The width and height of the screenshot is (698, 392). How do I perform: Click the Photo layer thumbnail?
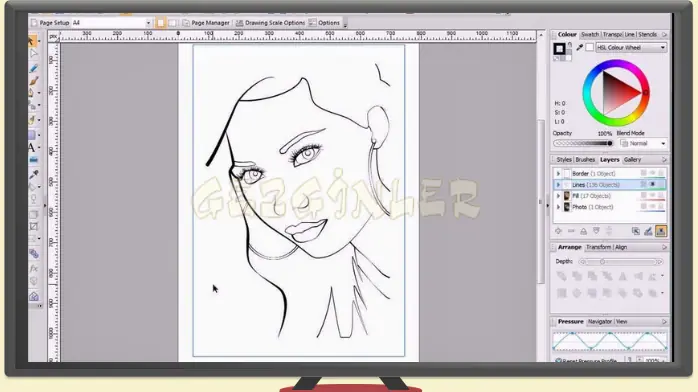pos(567,207)
